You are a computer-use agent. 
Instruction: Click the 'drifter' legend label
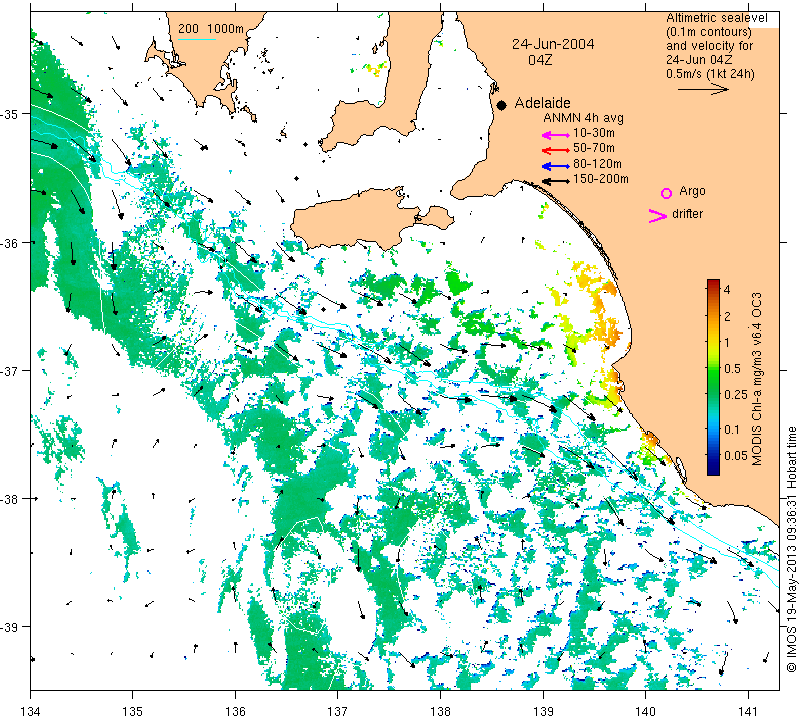click(x=687, y=214)
